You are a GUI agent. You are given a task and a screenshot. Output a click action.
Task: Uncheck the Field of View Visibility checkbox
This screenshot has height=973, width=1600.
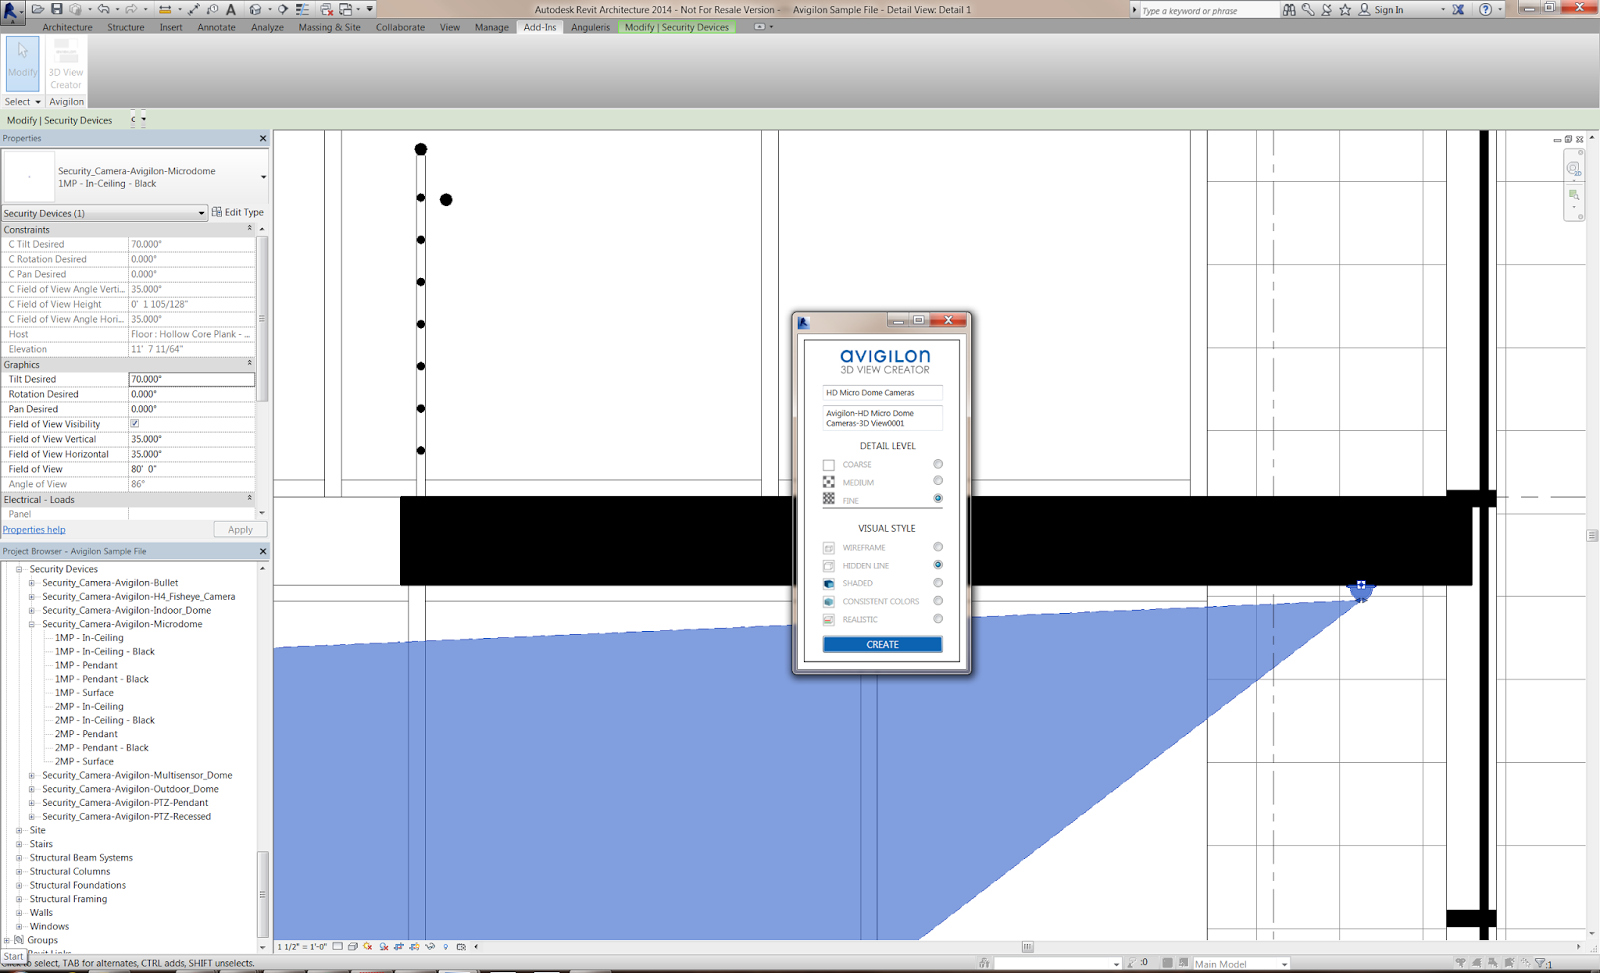click(134, 423)
